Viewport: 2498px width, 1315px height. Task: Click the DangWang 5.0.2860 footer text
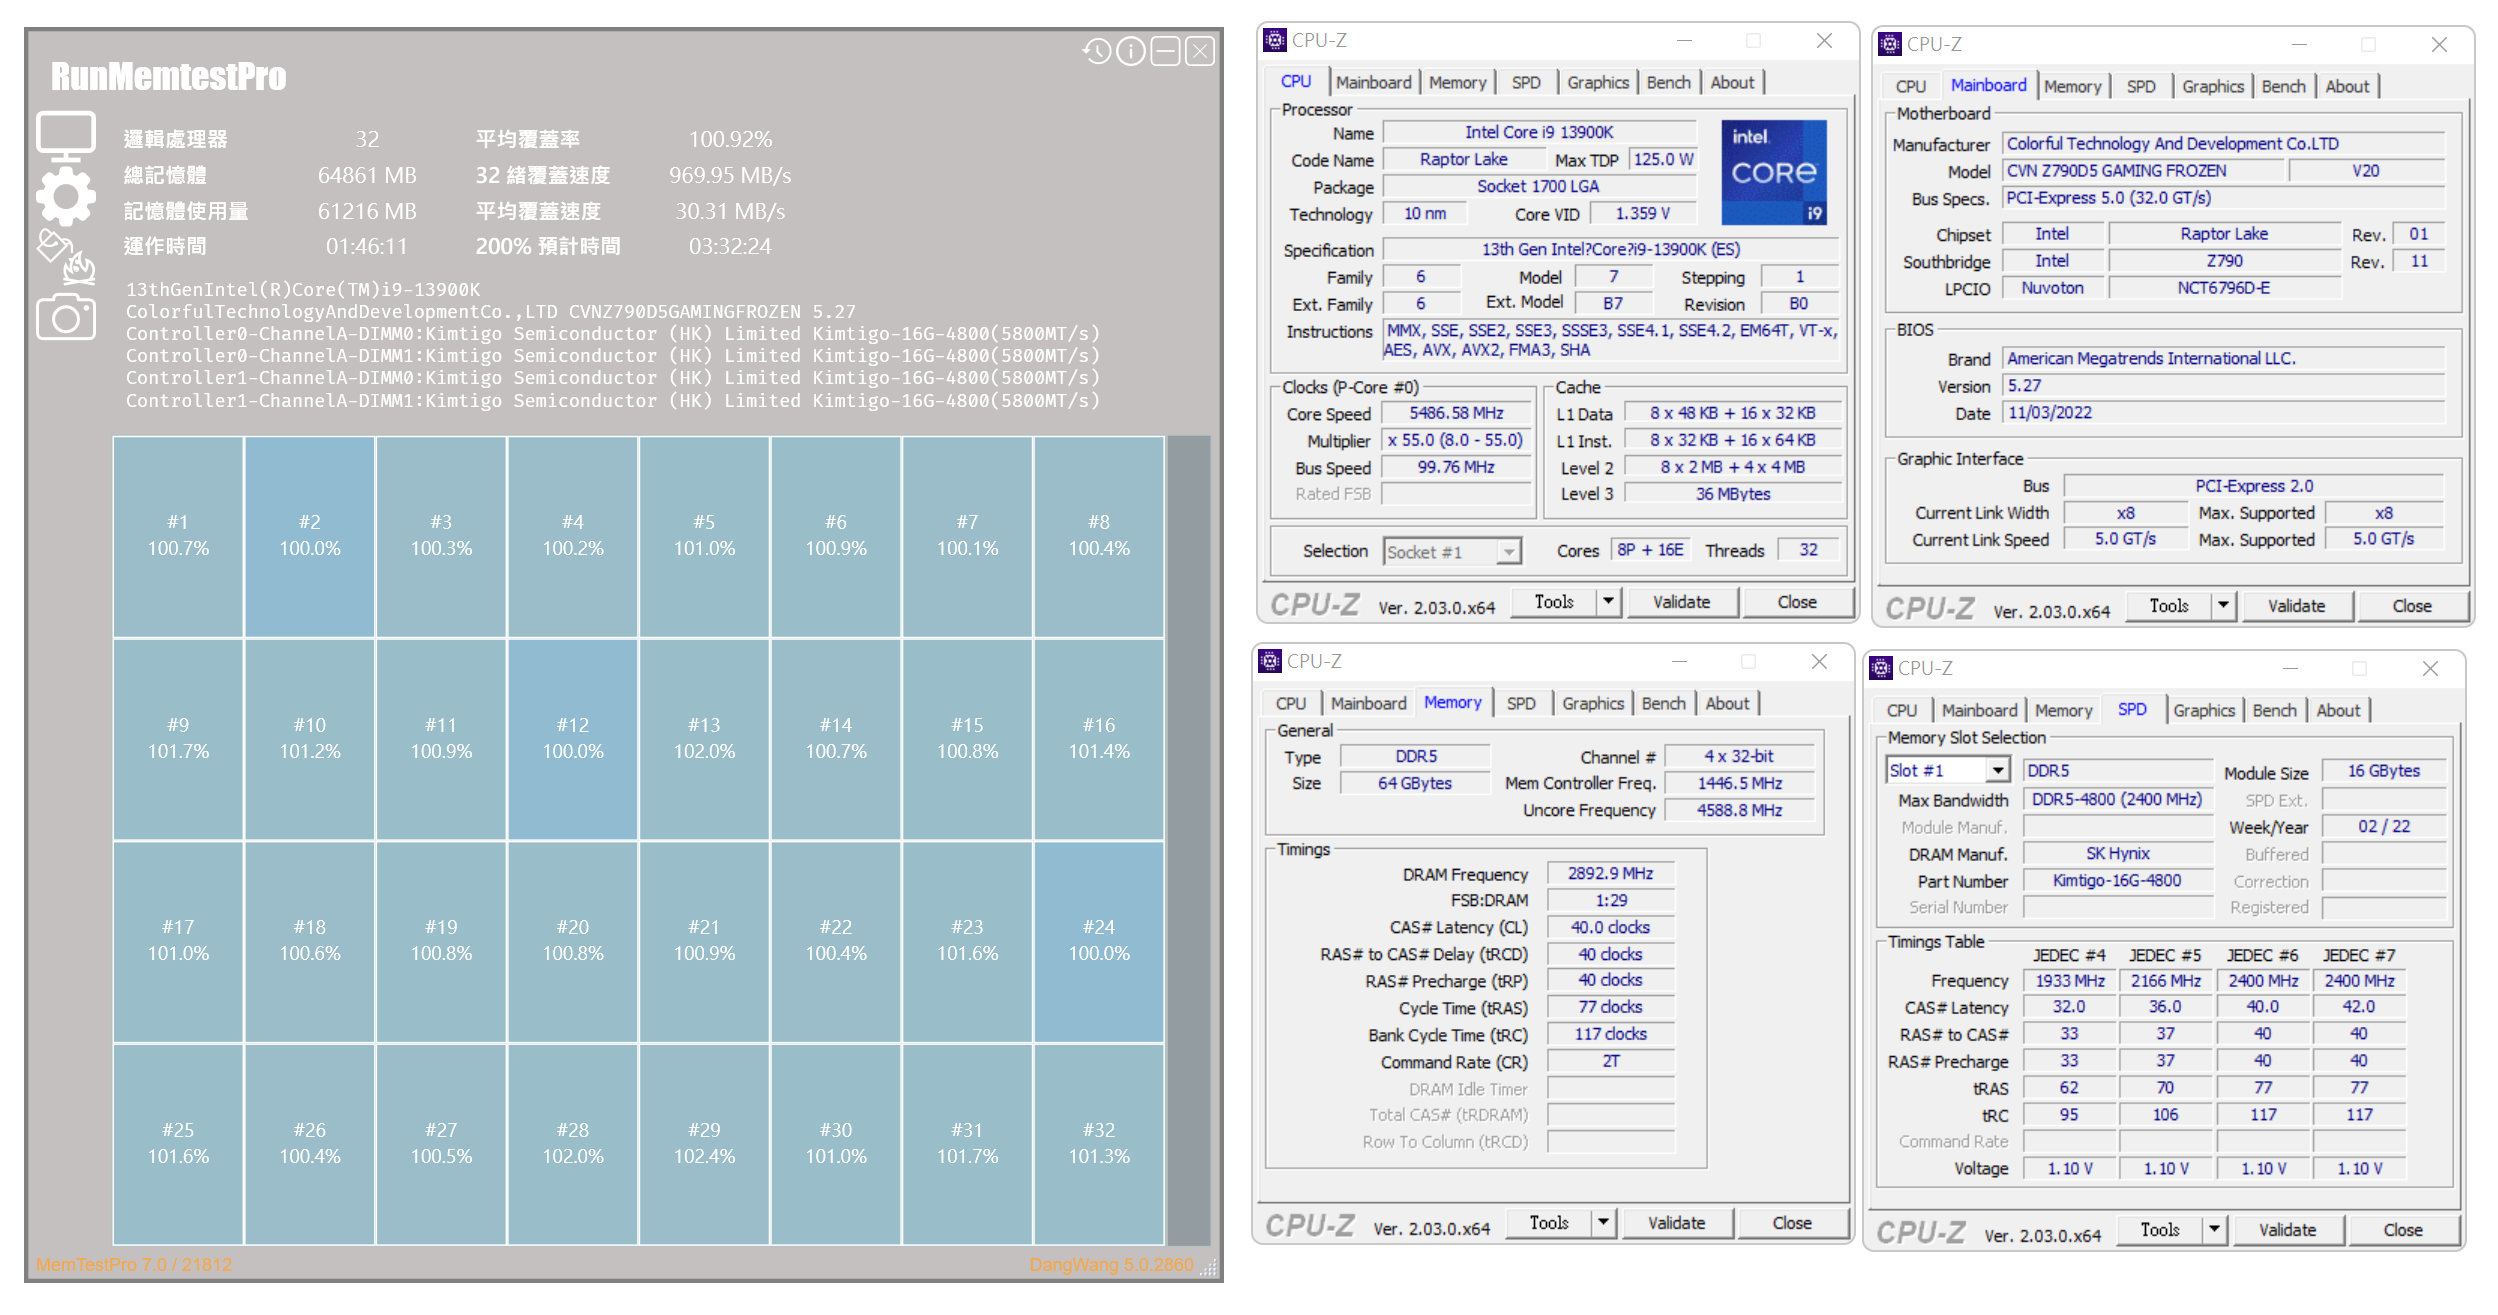tap(1111, 1265)
